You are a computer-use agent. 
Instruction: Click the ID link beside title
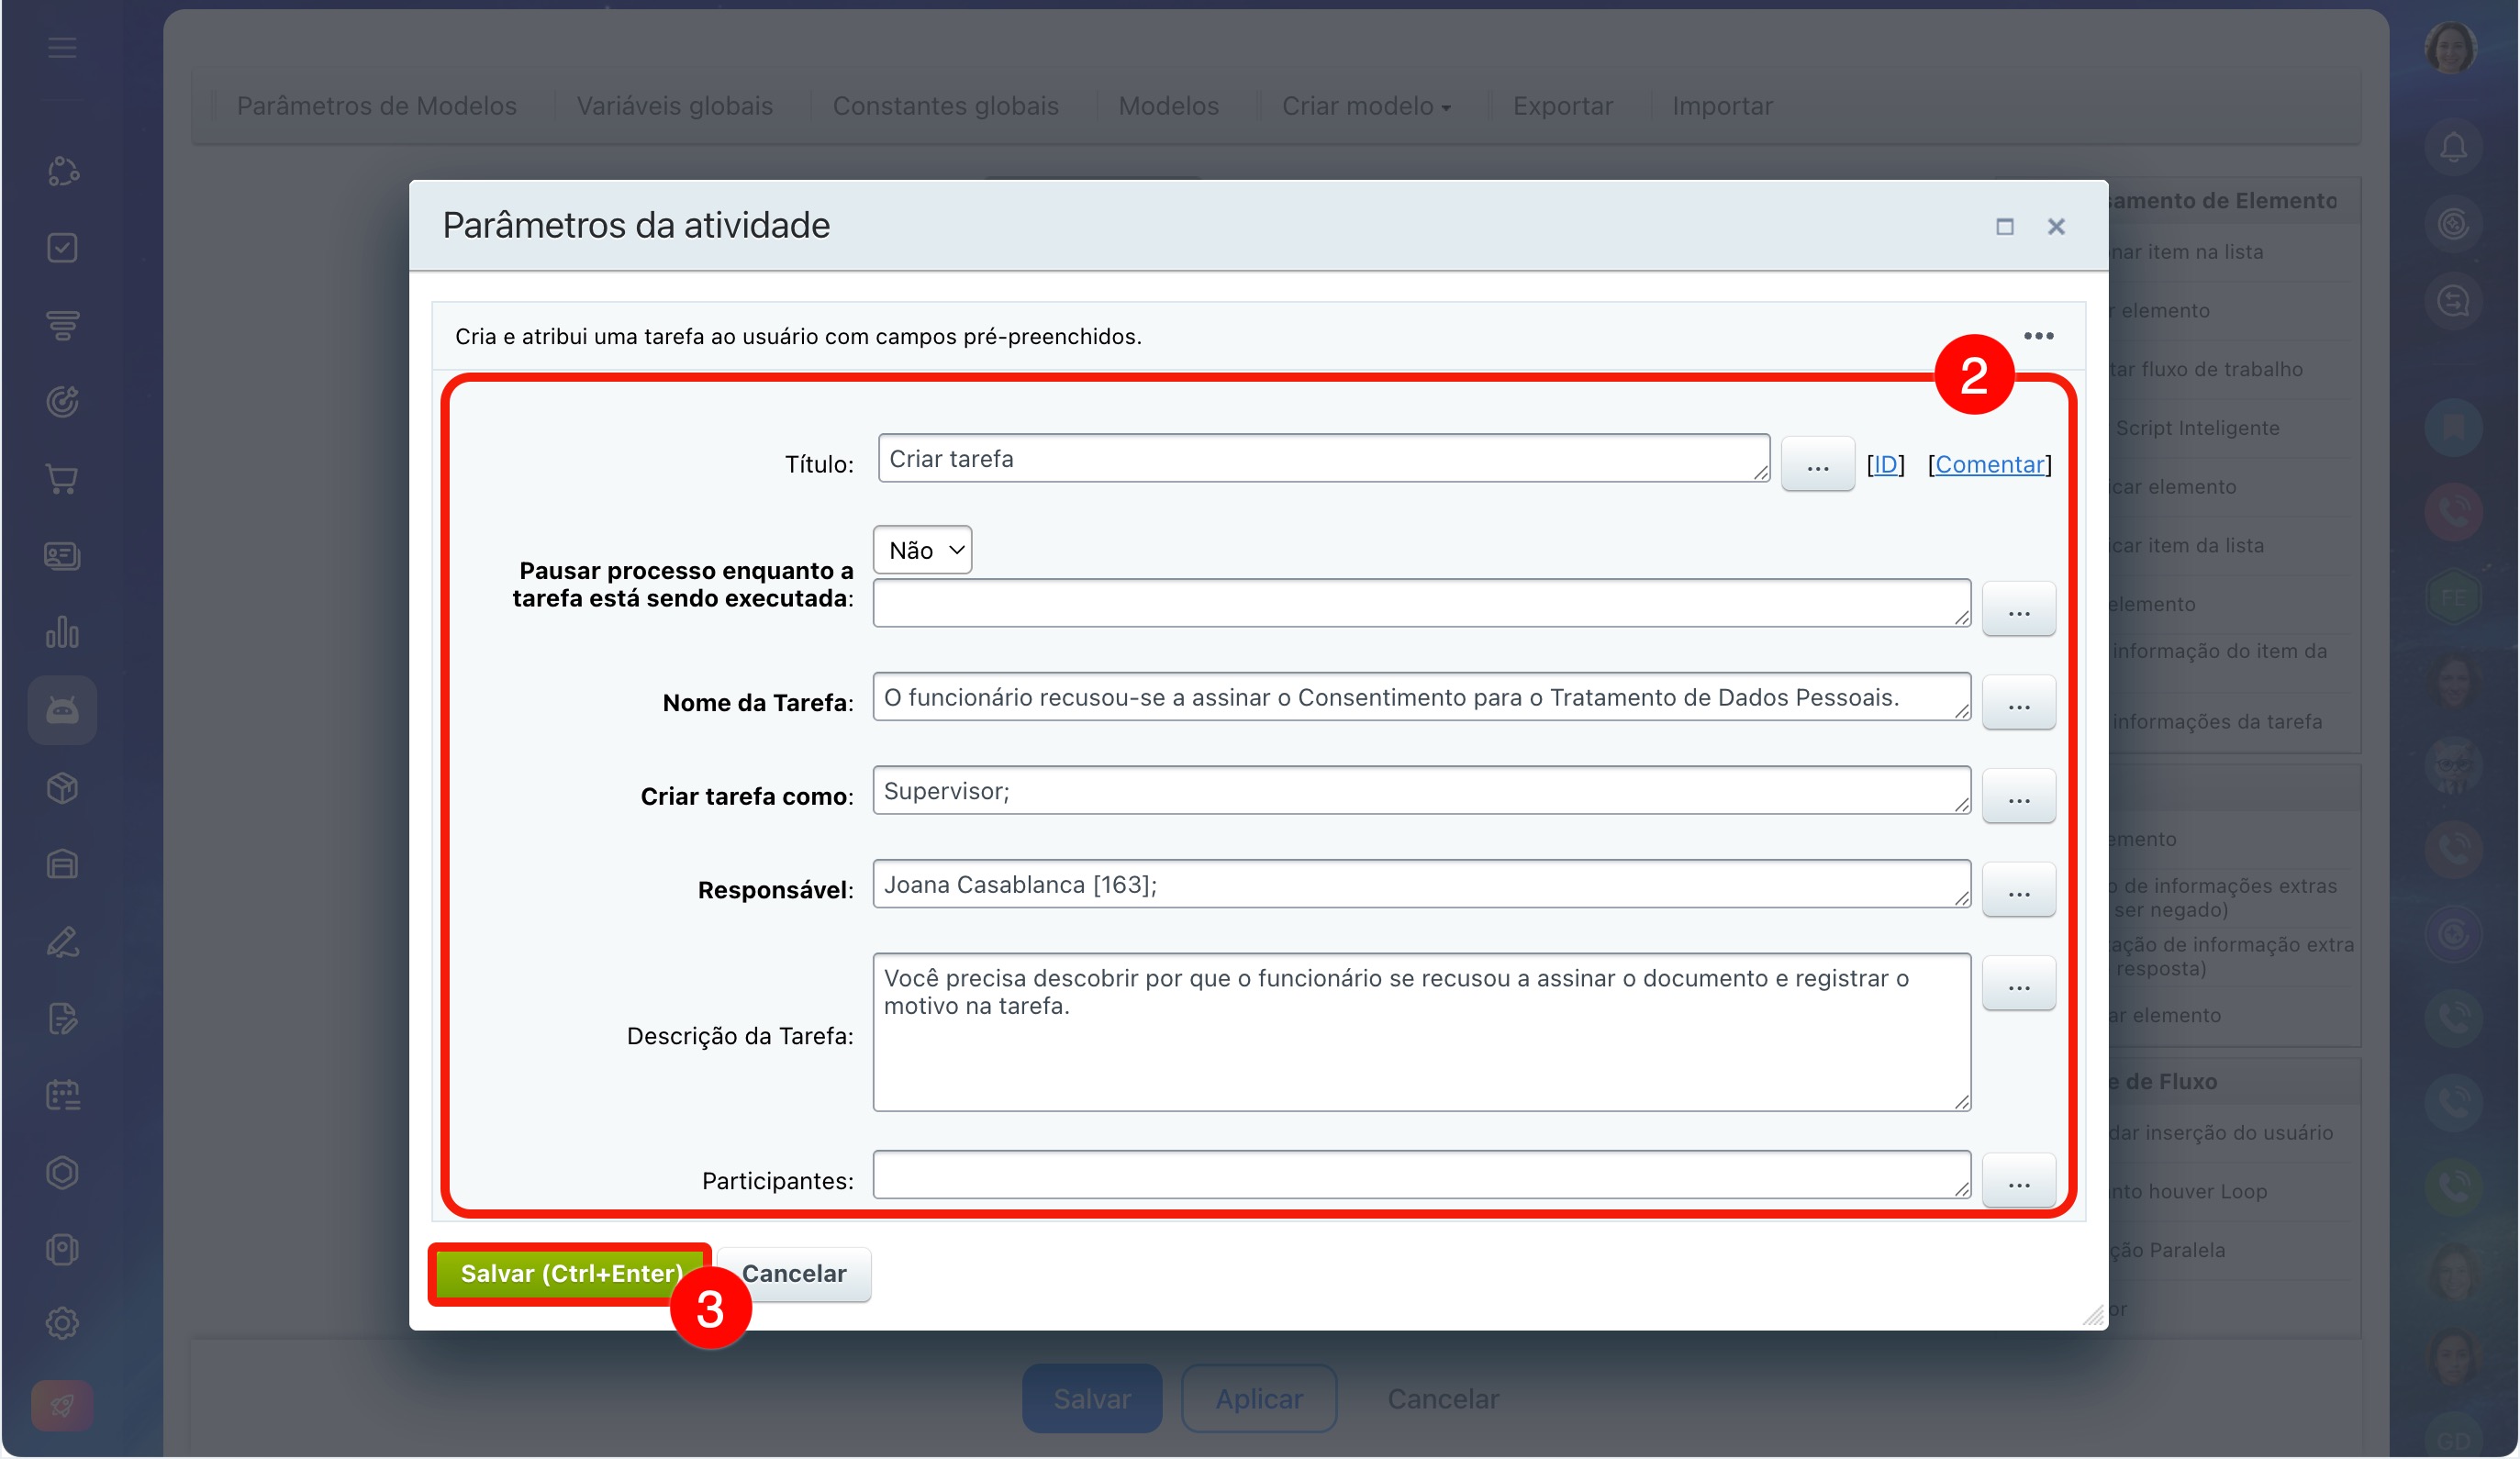[x=1884, y=464]
